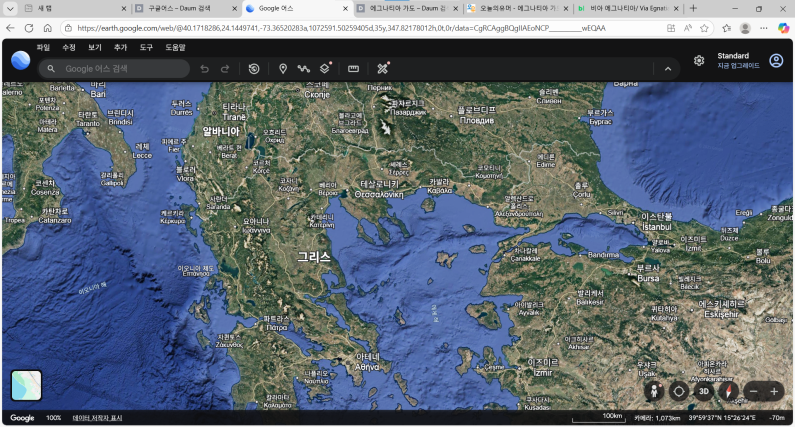Click the camera distance 1,073km readout
This screenshot has width=795, height=427.
(657, 418)
